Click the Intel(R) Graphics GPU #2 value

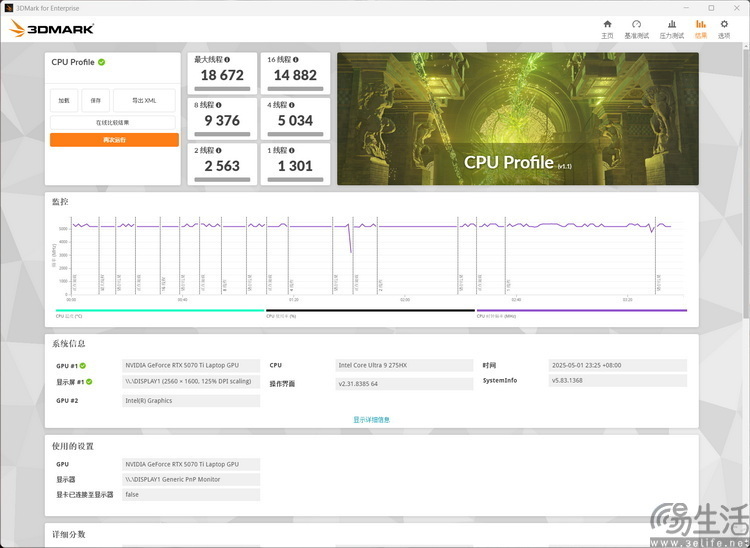[191, 401]
